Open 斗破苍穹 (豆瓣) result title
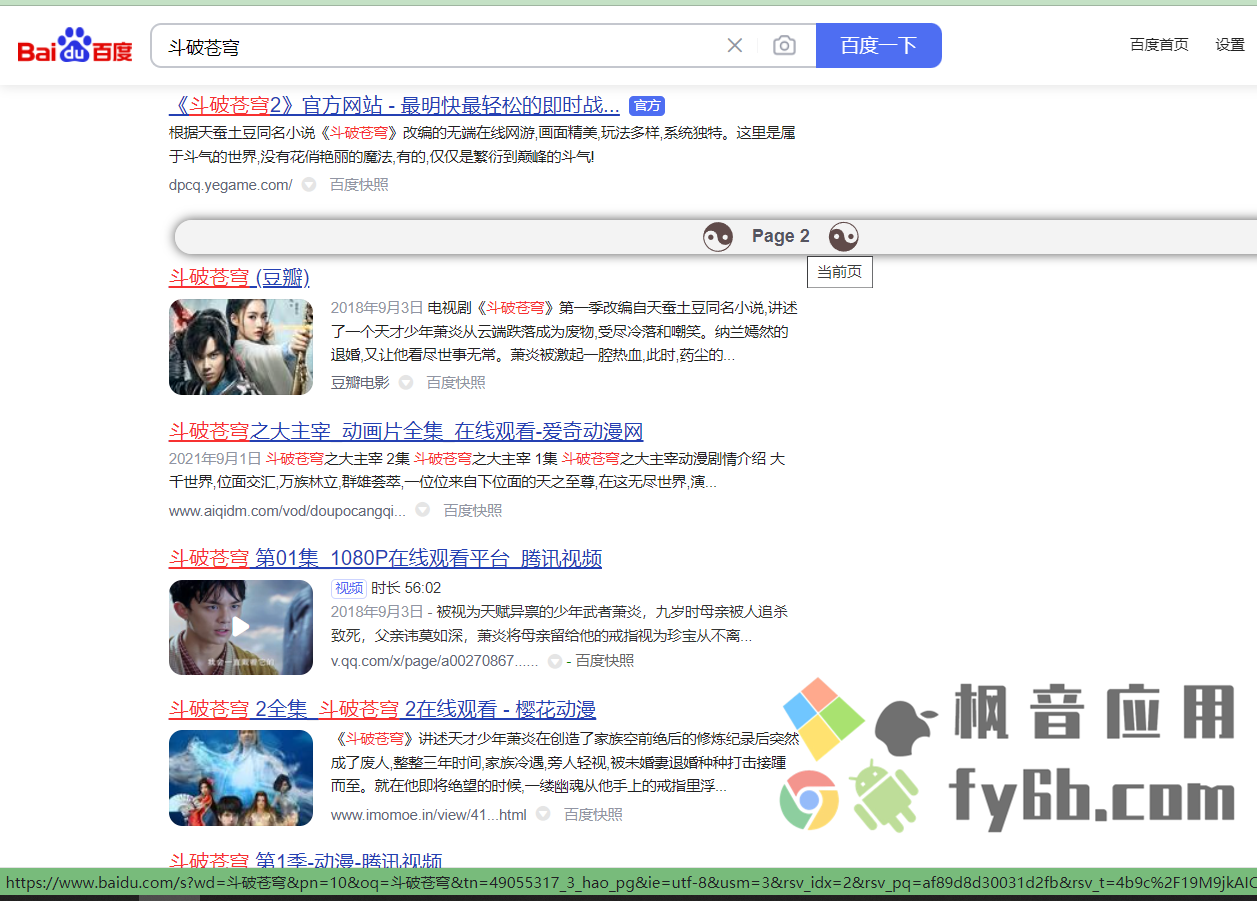The image size is (1257, 901). tap(239, 278)
